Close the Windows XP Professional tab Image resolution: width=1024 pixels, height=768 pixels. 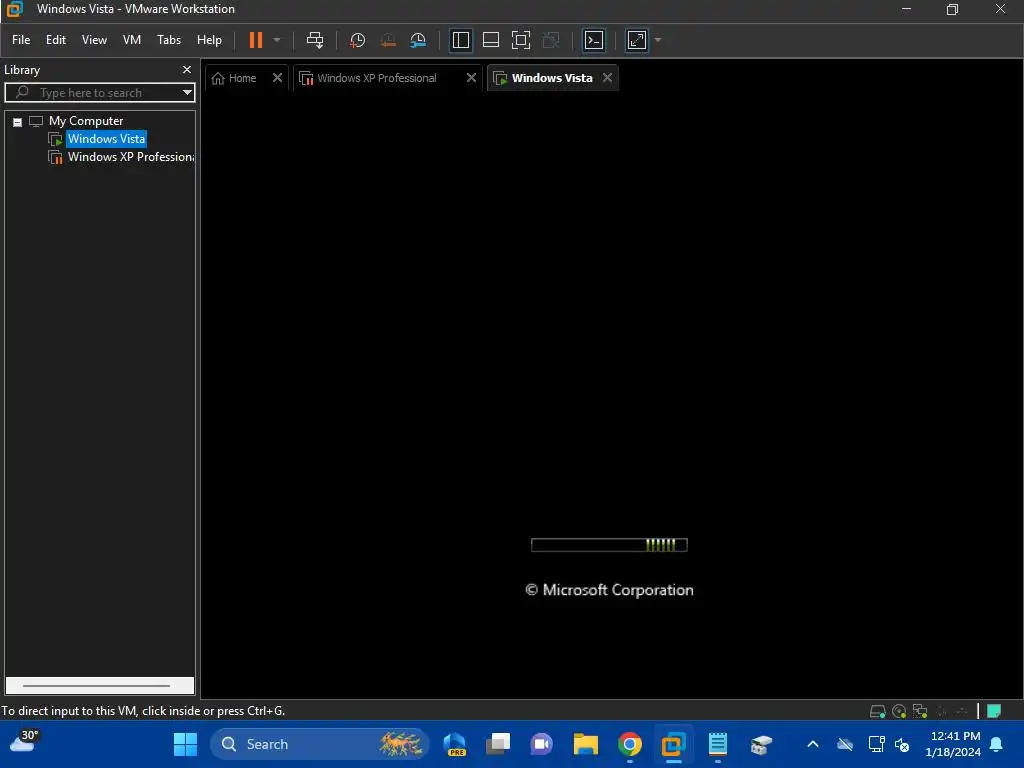click(471, 78)
